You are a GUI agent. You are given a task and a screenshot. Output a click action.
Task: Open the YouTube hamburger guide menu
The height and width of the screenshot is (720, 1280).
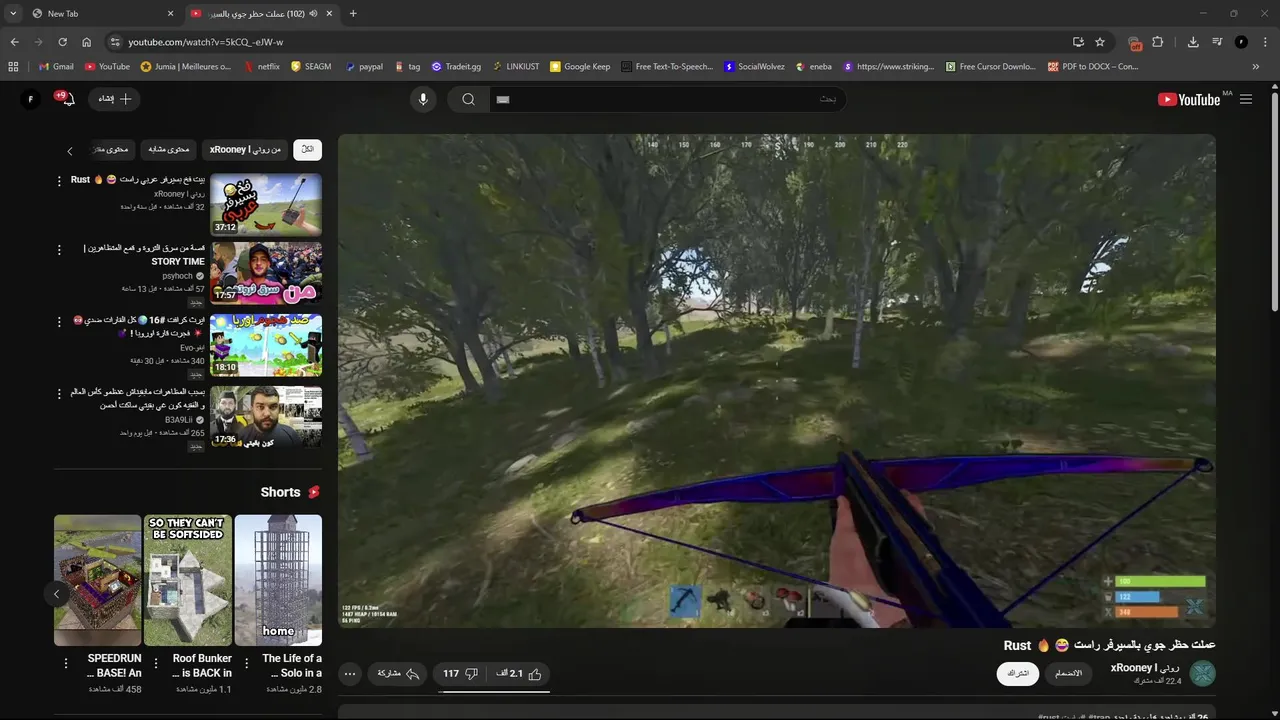click(x=1246, y=99)
